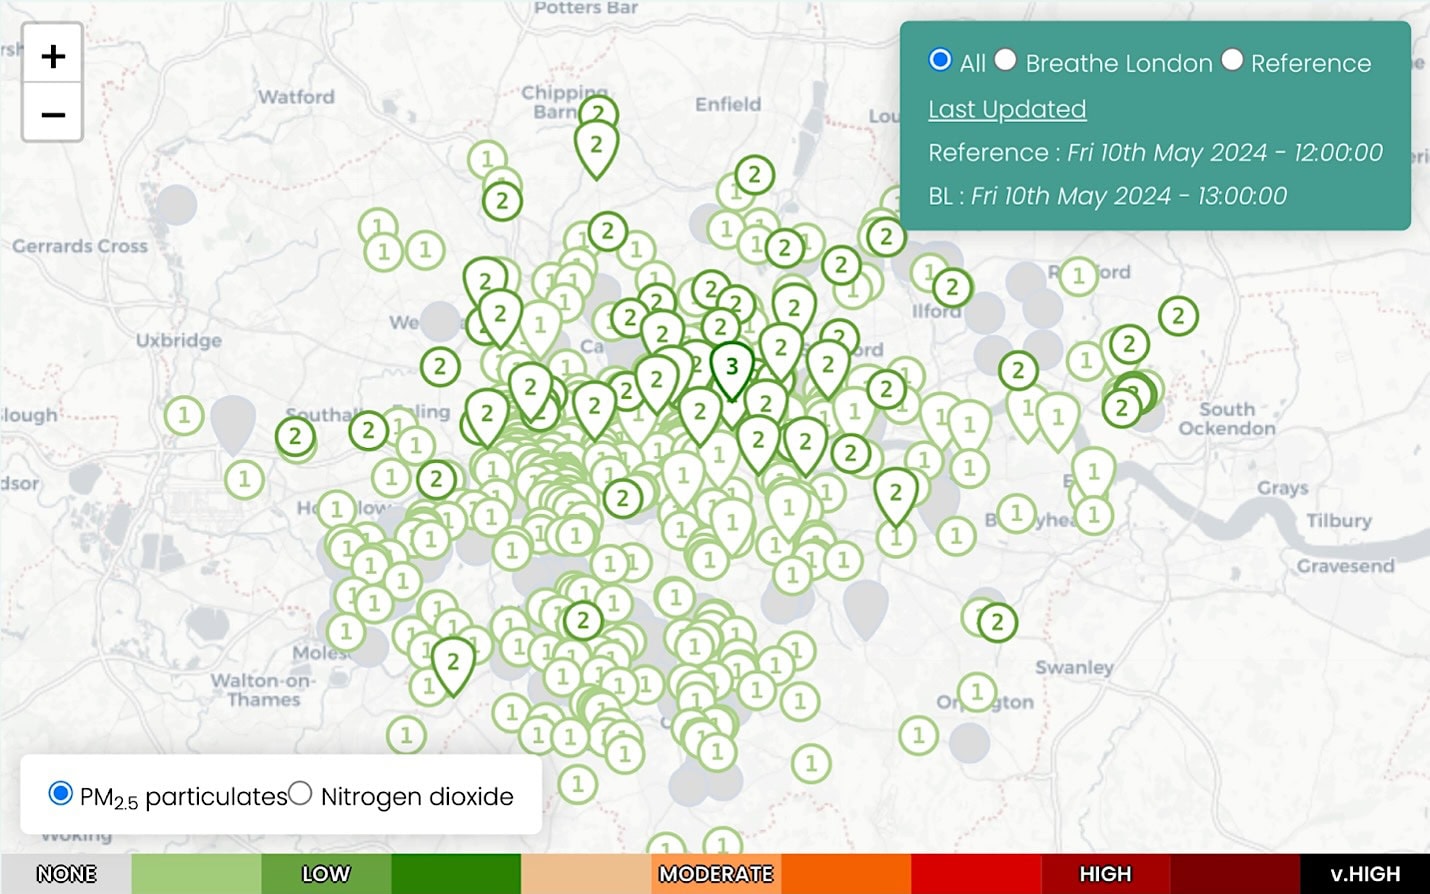The height and width of the screenshot is (894, 1430).
Task: Click the MODERATE orange legend band
Action: coord(715,873)
